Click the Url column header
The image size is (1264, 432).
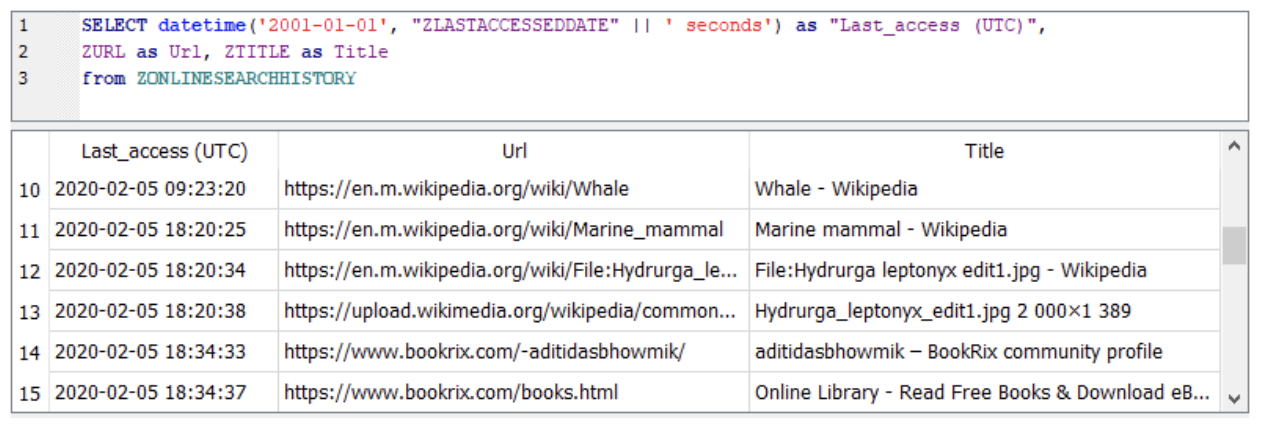(x=514, y=151)
